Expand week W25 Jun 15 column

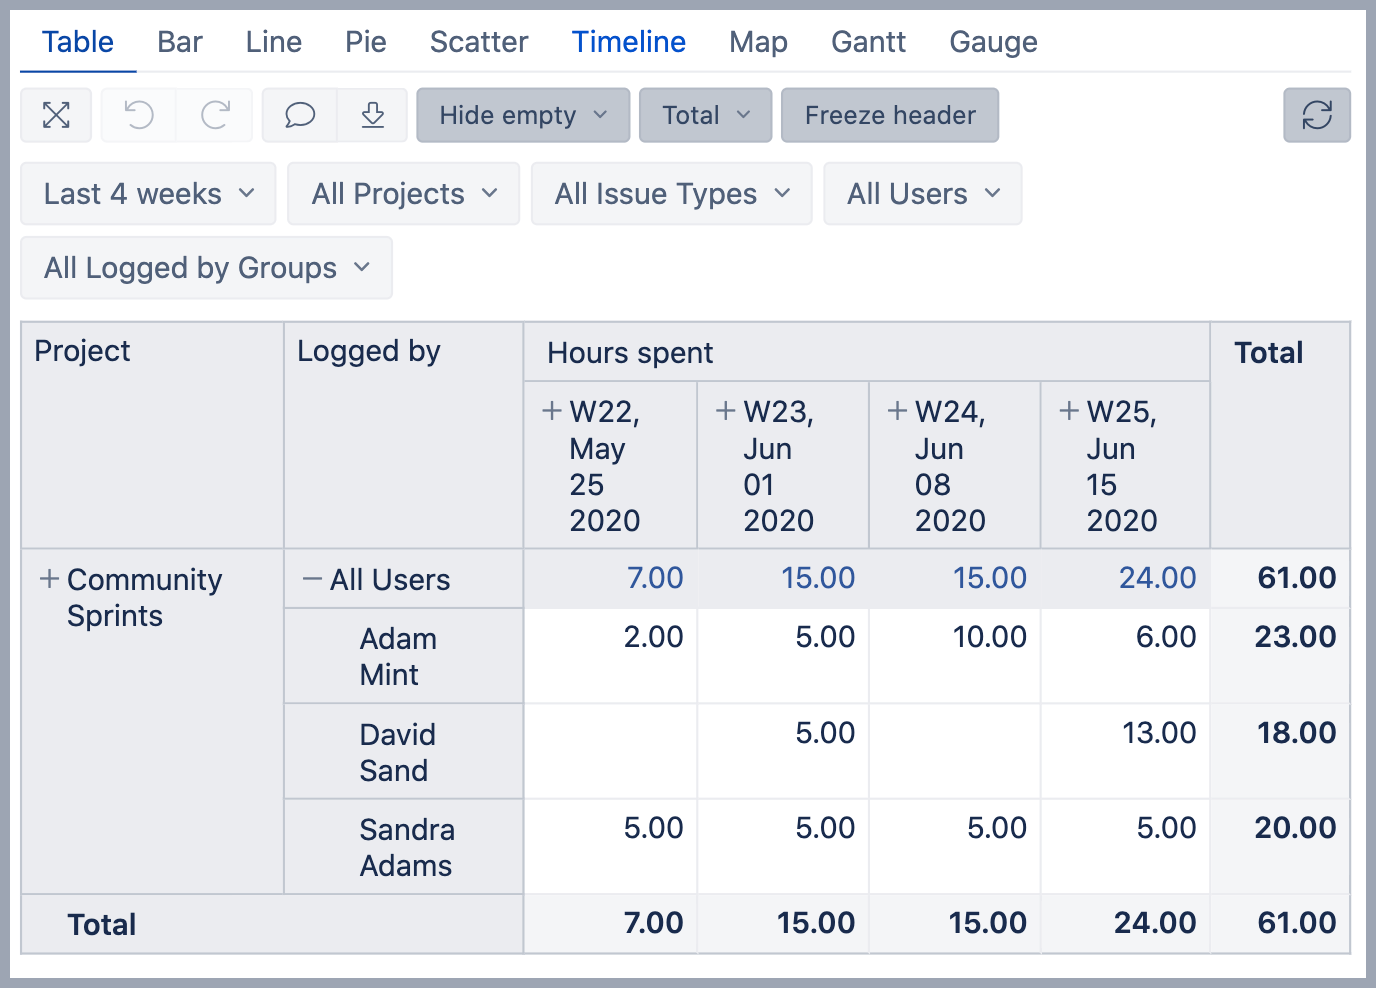point(1069,411)
